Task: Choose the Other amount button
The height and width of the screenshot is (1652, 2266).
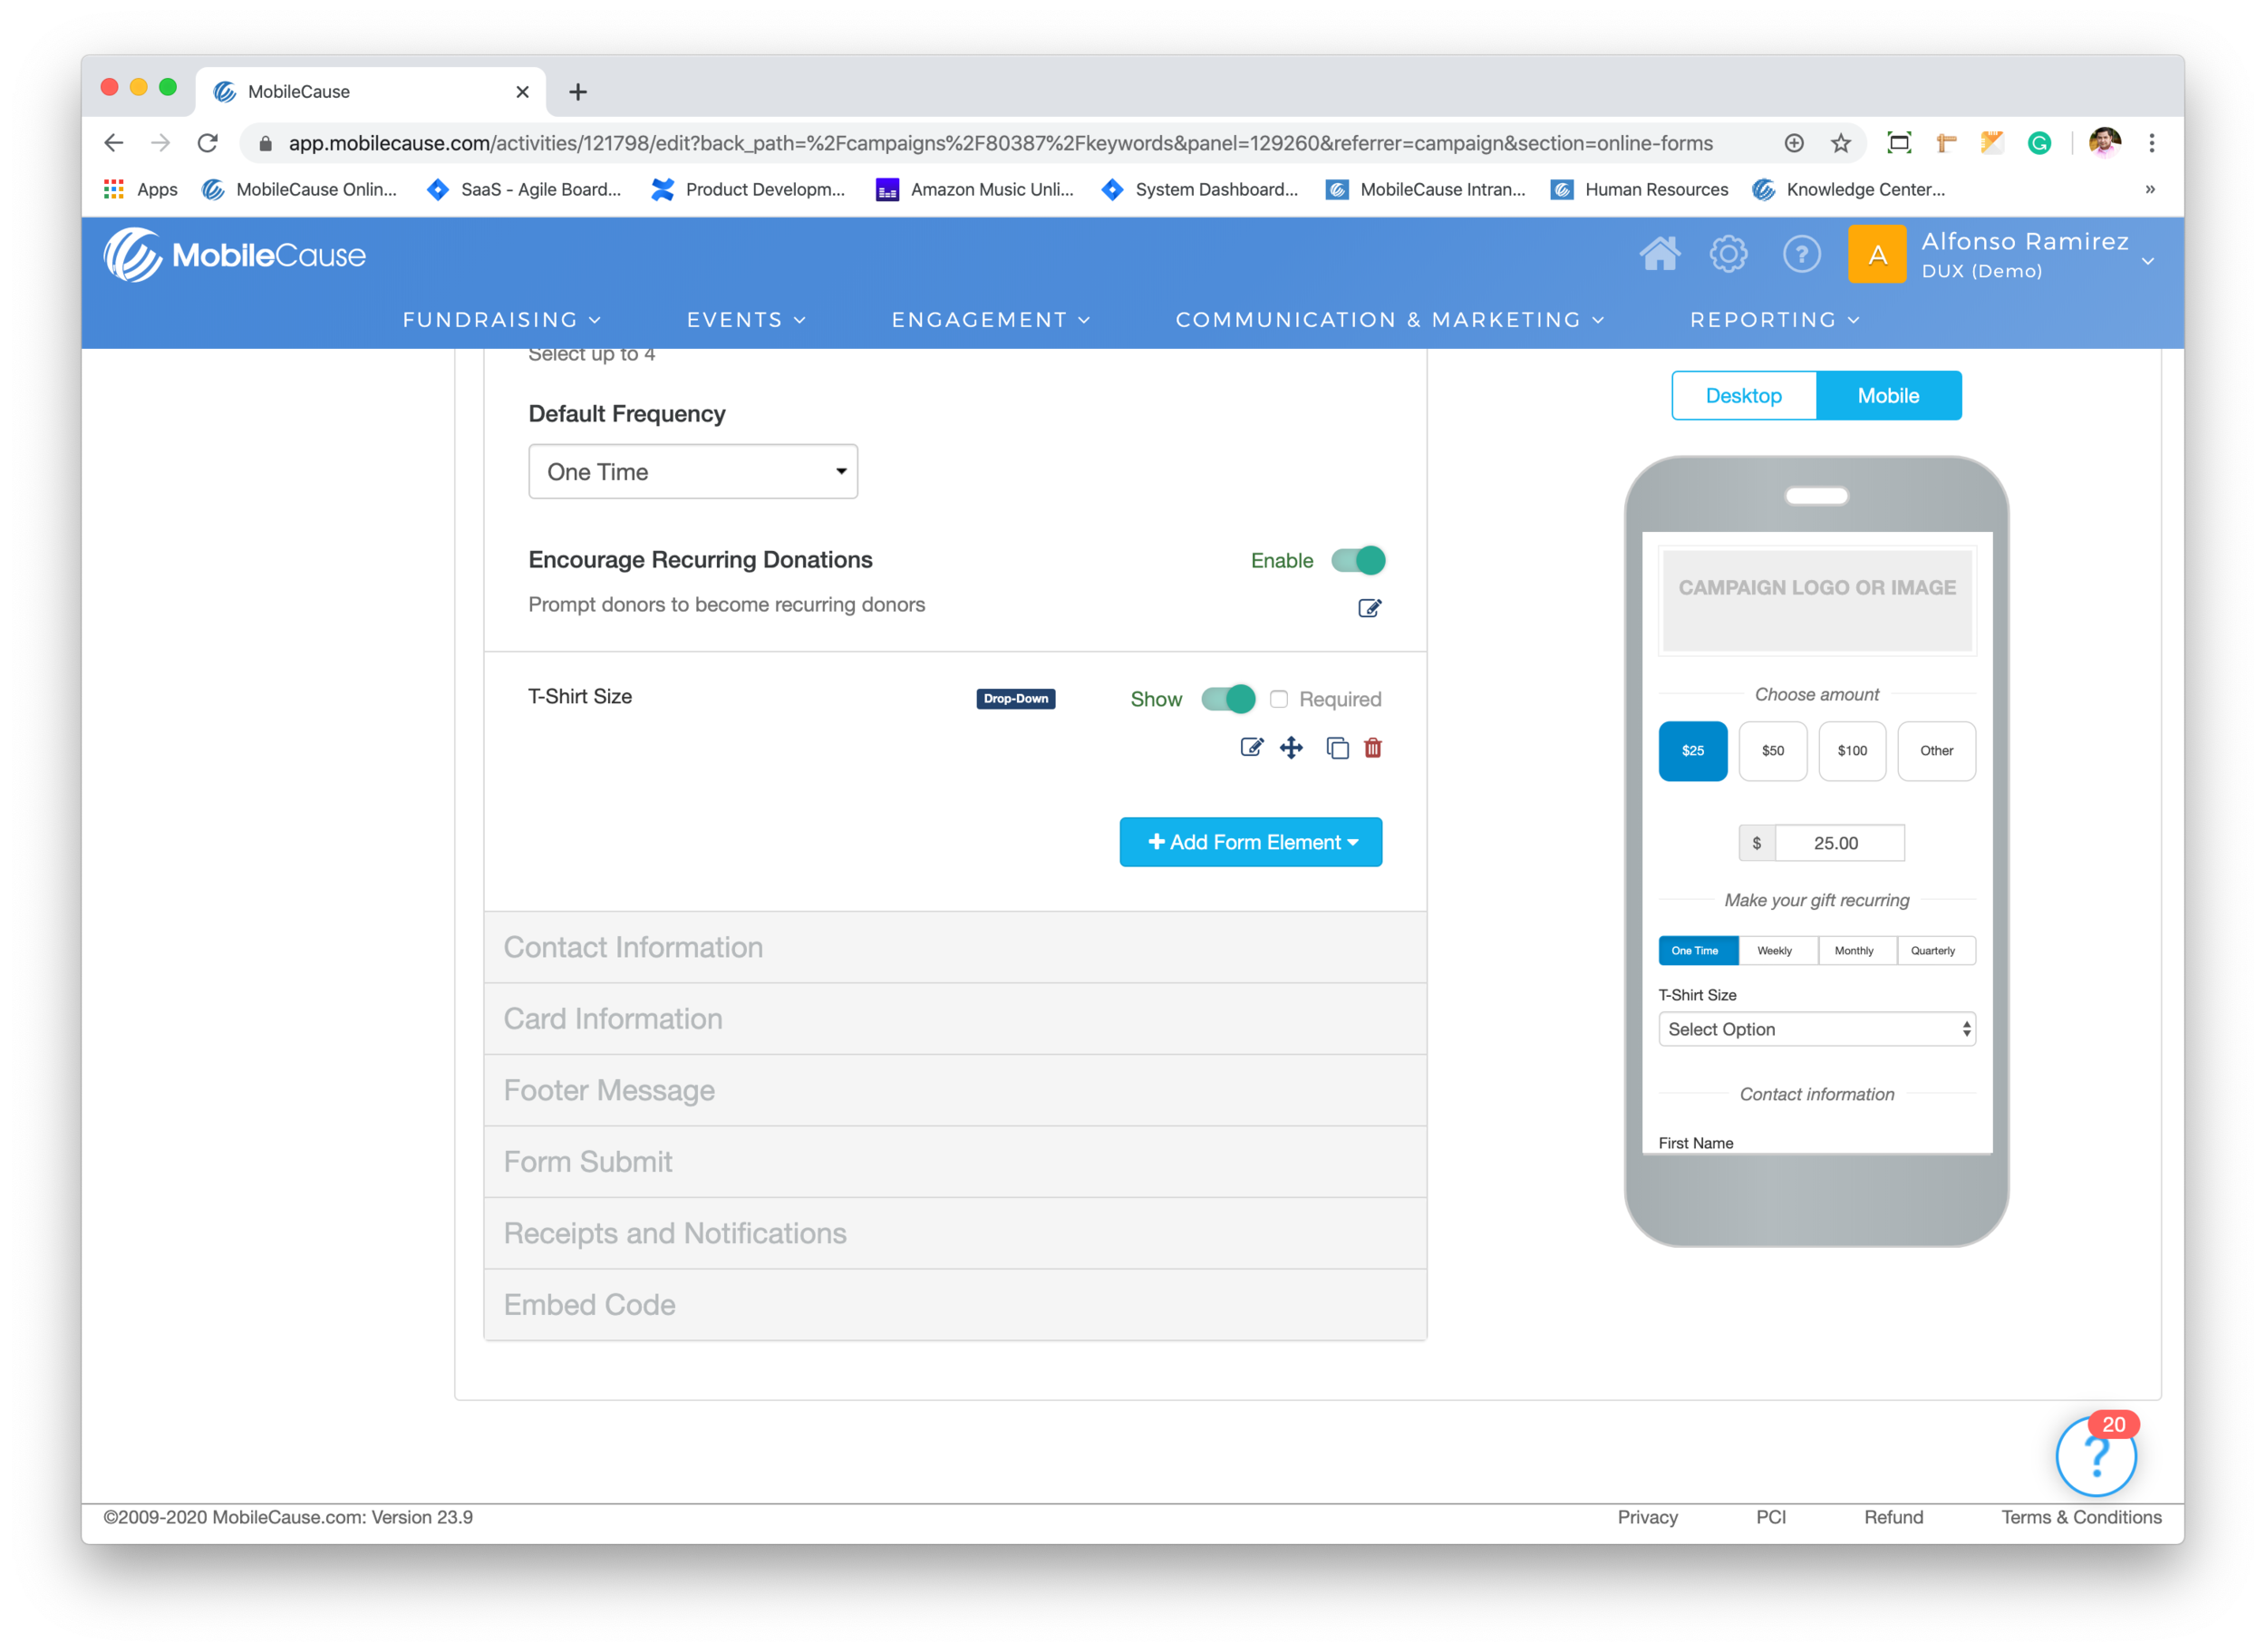Action: (x=1936, y=750)
